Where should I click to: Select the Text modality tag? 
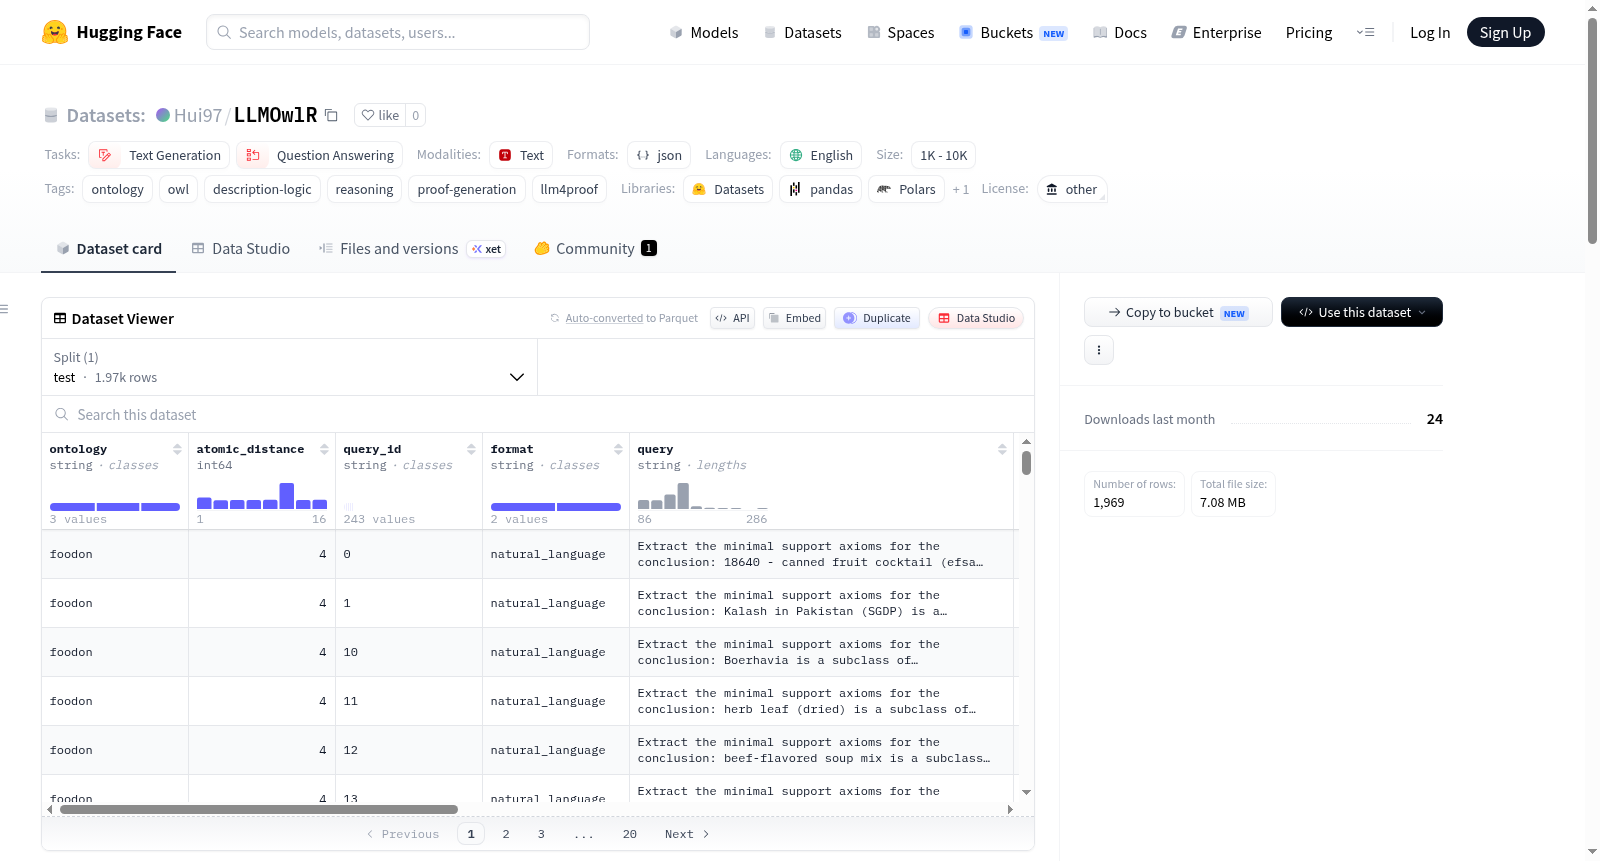tap(521, 155)
